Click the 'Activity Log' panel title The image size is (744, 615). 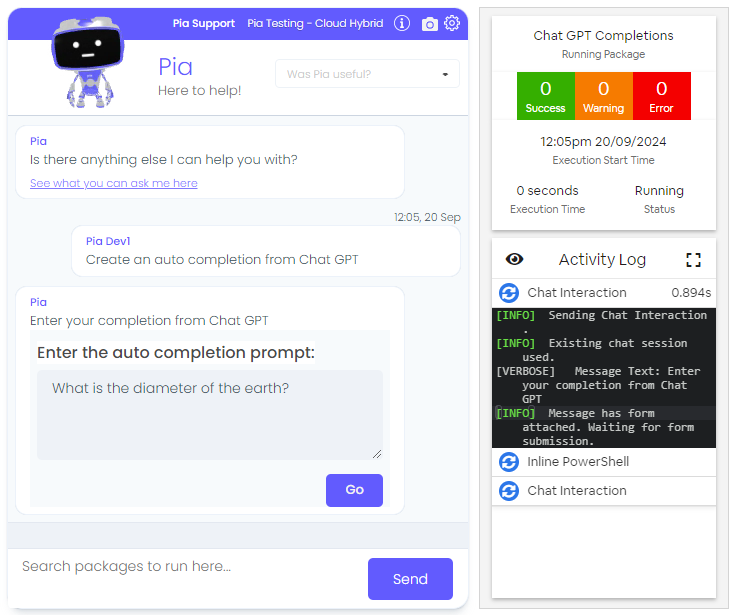point(602,260)
